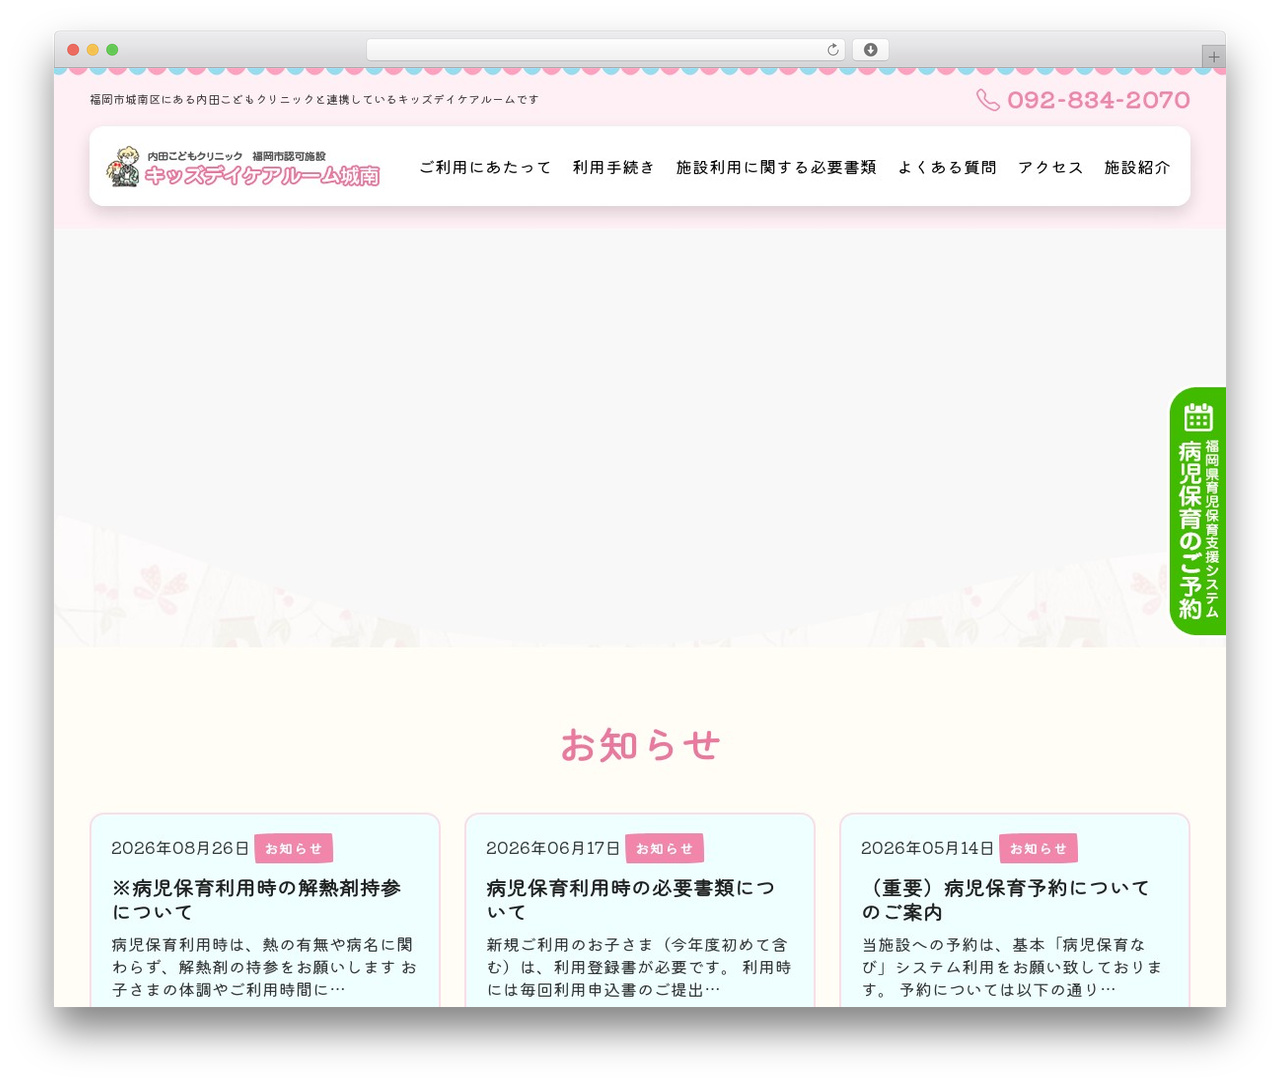
Task: Go to 施設利用に関する必要書類 page
Action: 776,167
